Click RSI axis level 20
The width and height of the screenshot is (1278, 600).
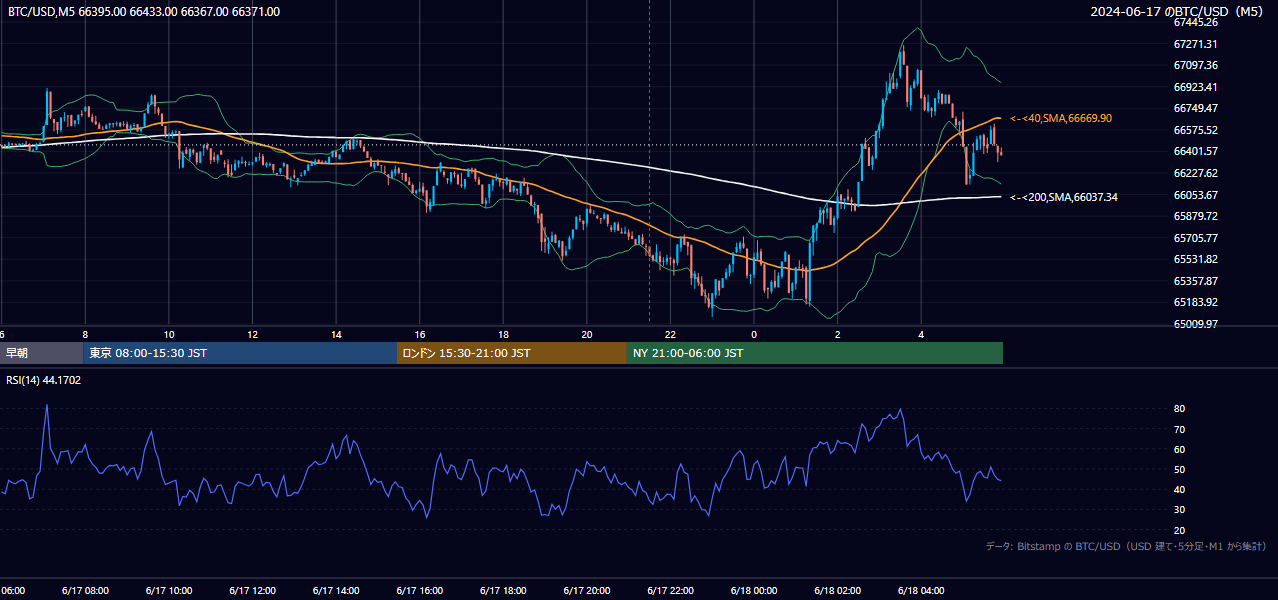[1180, 530]
